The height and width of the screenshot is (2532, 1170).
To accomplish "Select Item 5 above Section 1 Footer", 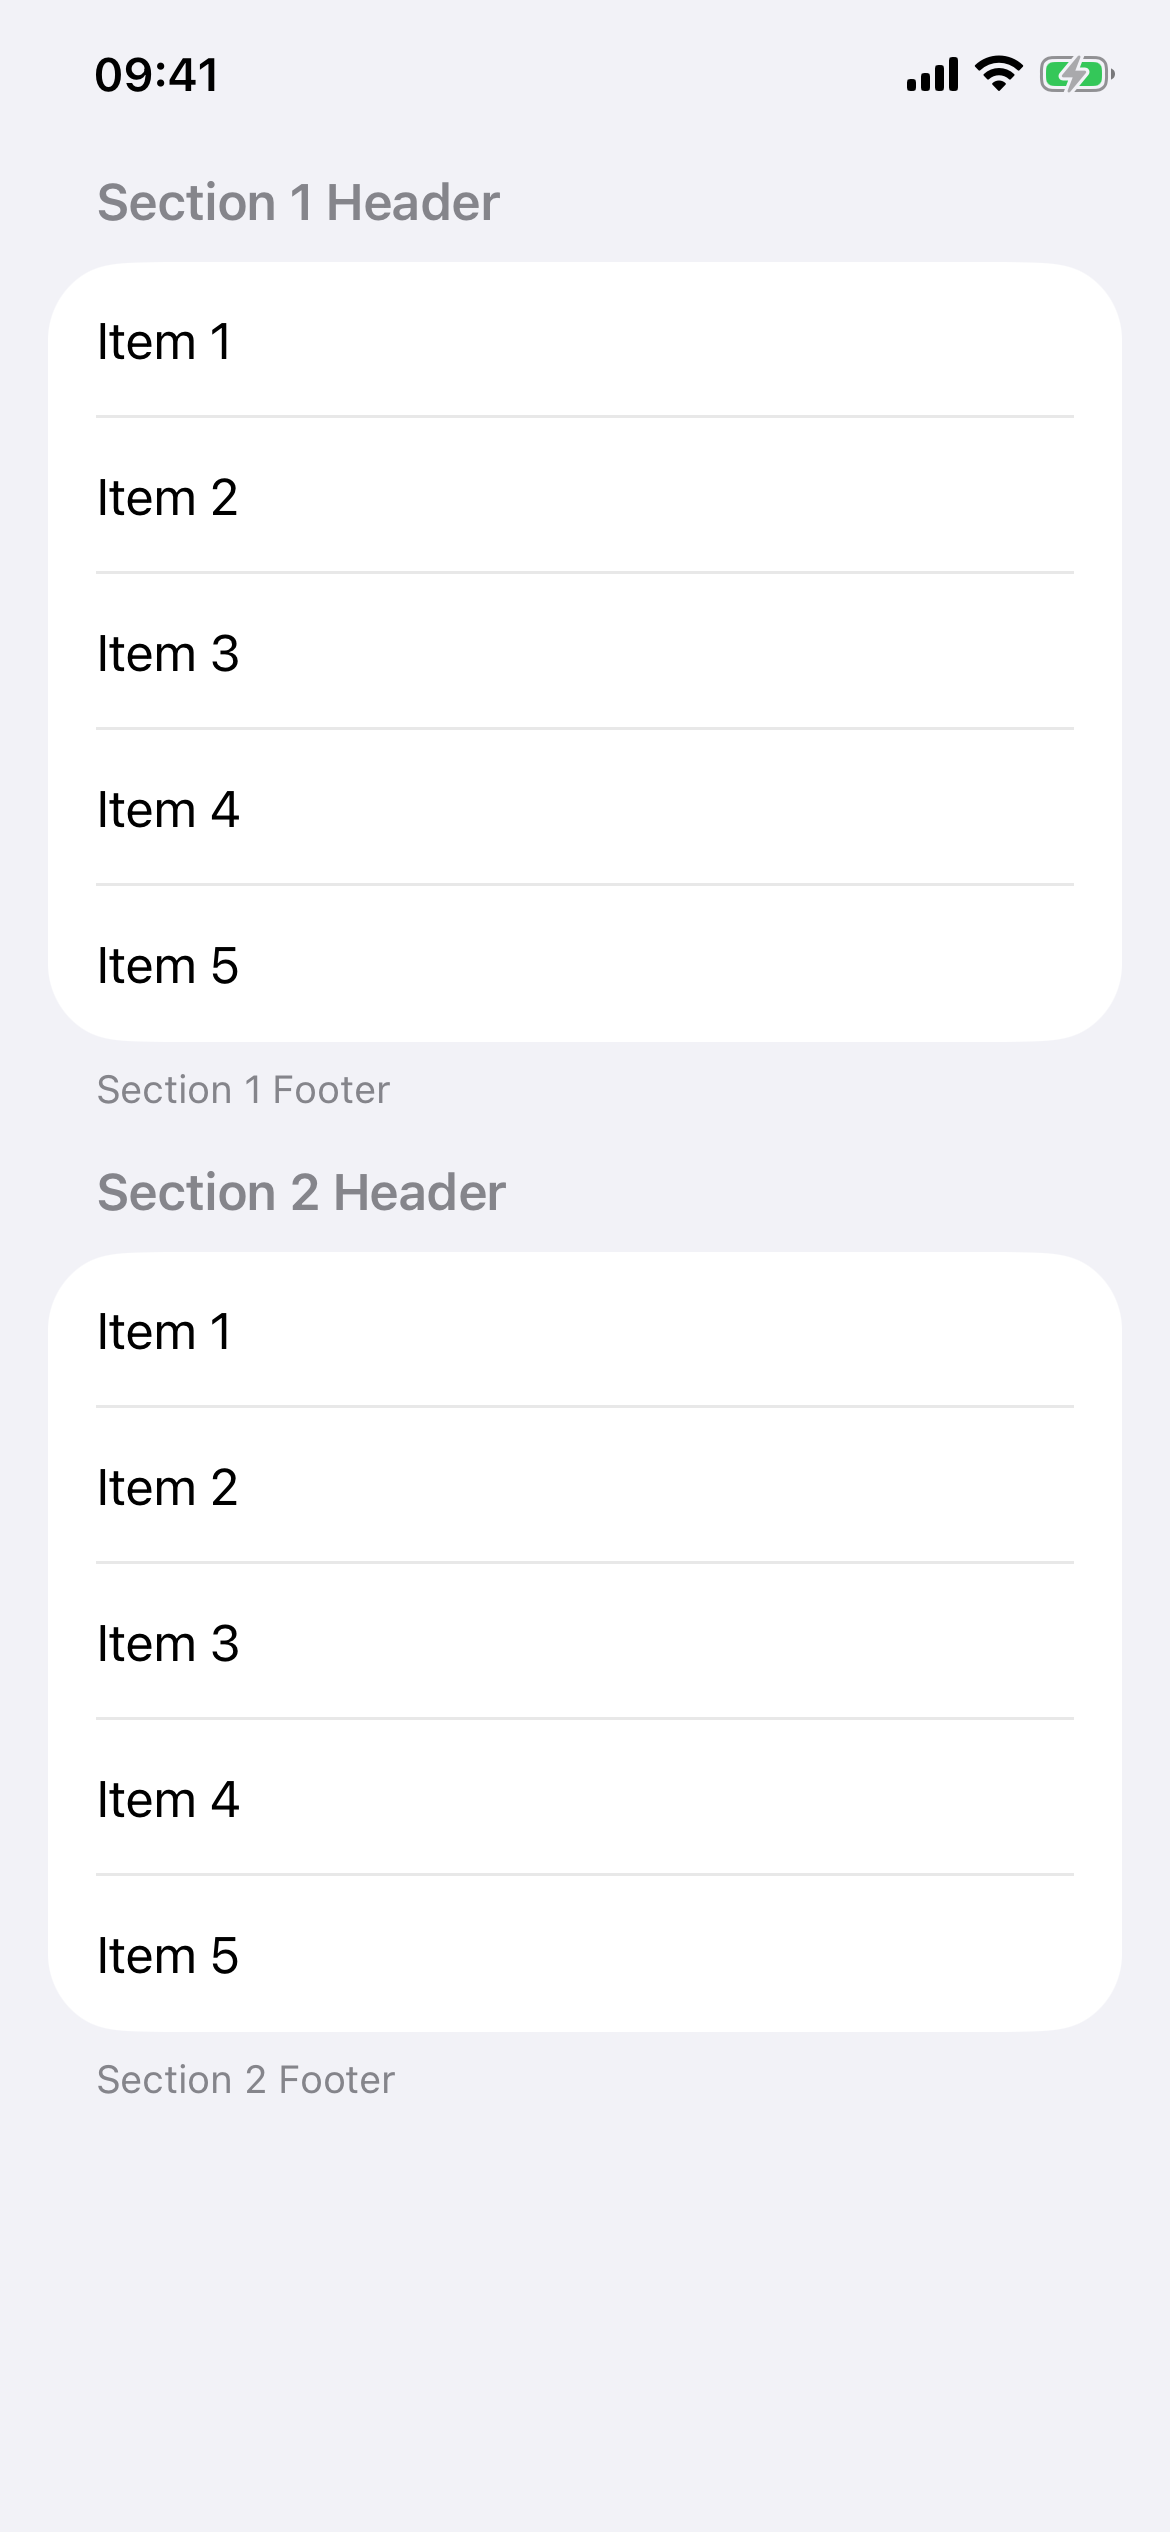I will point(584,965).
